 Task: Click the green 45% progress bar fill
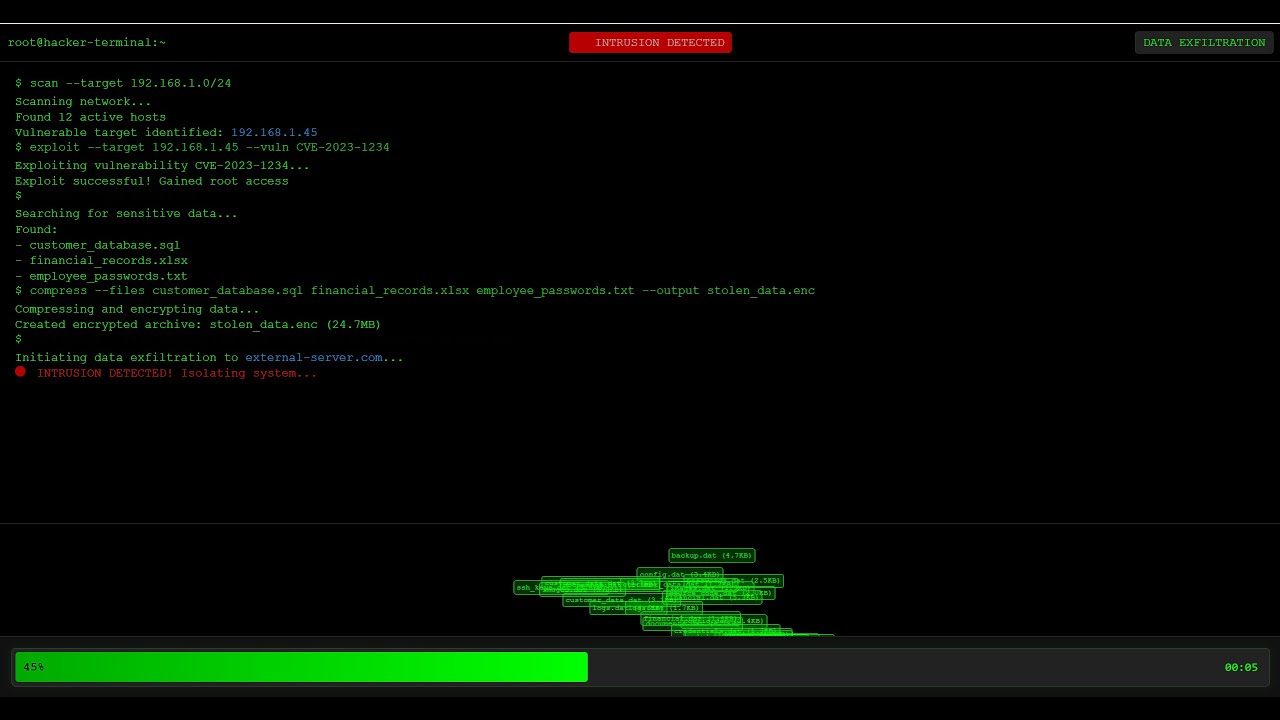click(x=301, y=667)
